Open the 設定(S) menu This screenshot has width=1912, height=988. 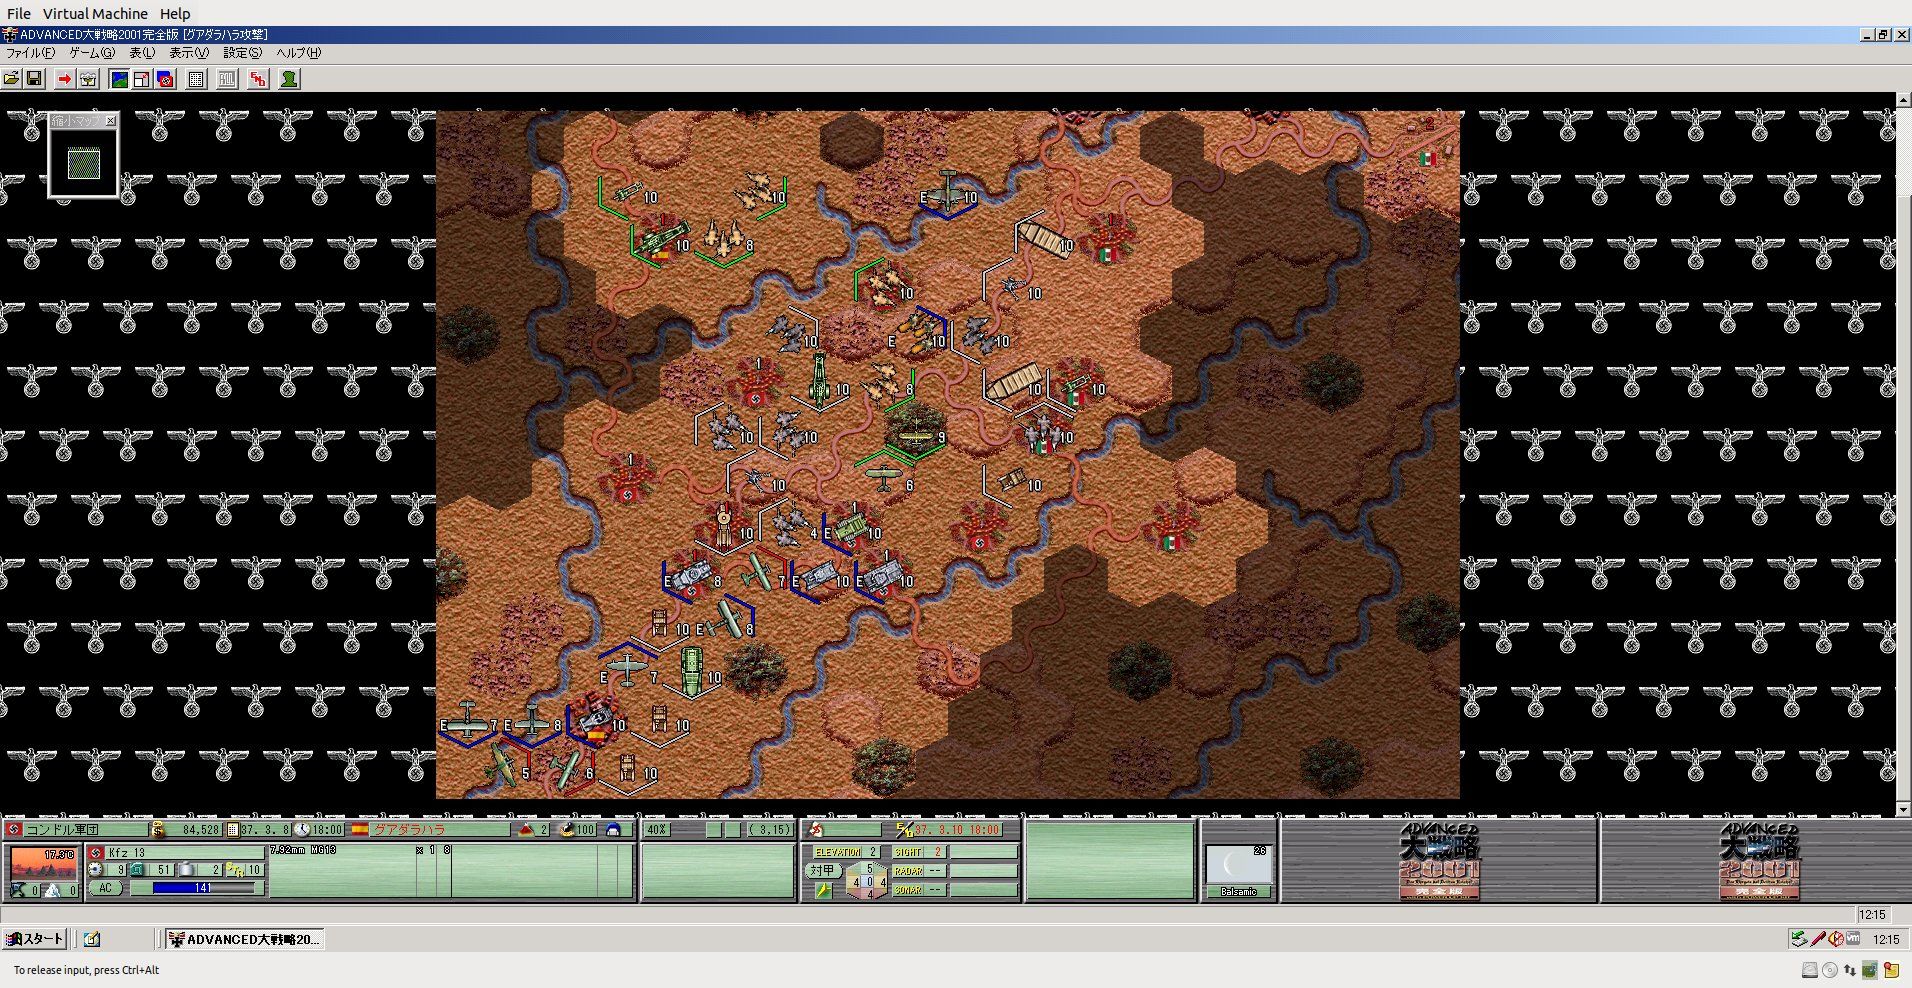(243, 53)
